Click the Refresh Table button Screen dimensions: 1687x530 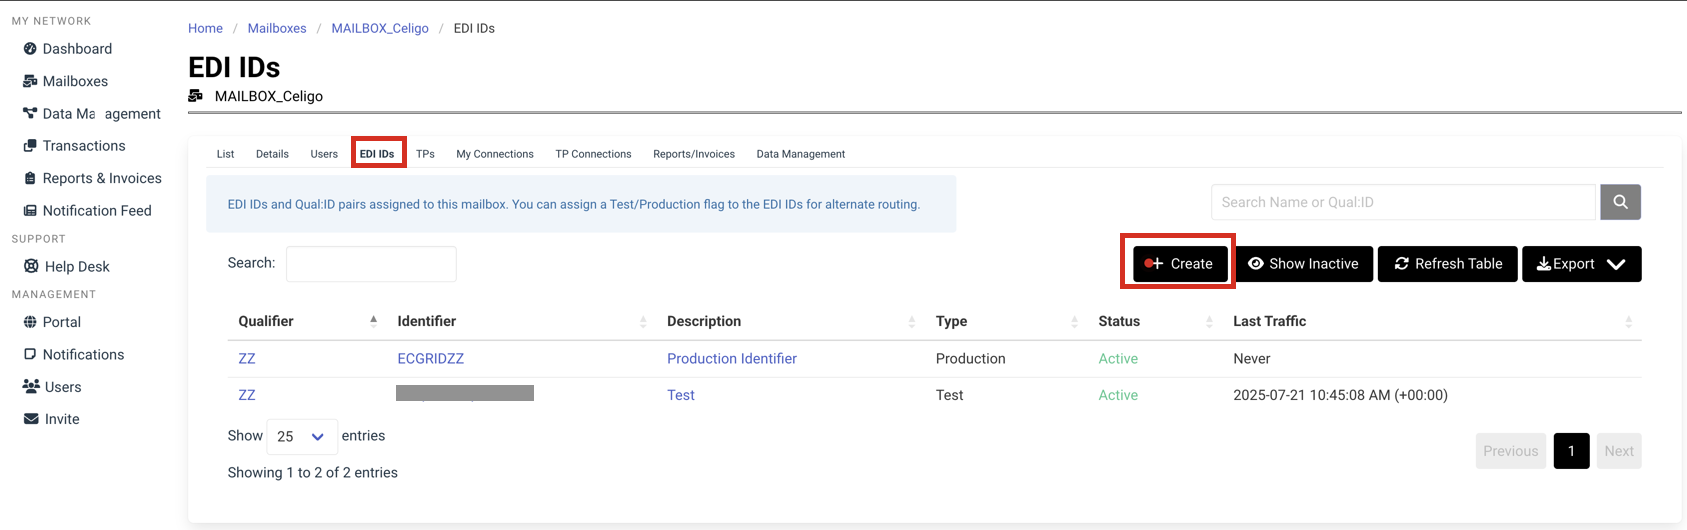click(1448, 264)
